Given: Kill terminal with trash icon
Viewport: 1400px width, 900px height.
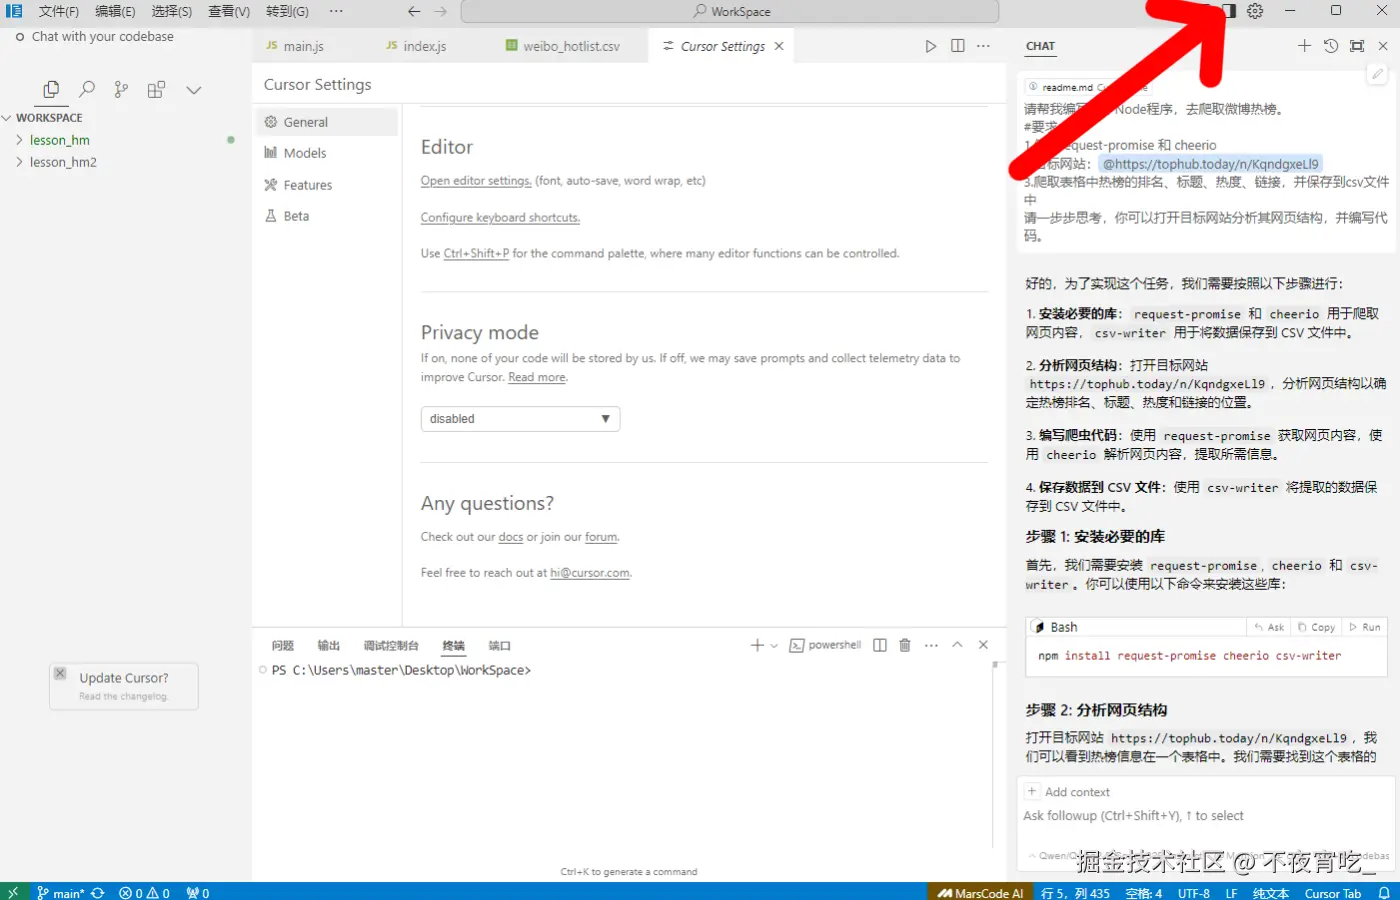Looking at the screenshot, I should click(905, 645).
